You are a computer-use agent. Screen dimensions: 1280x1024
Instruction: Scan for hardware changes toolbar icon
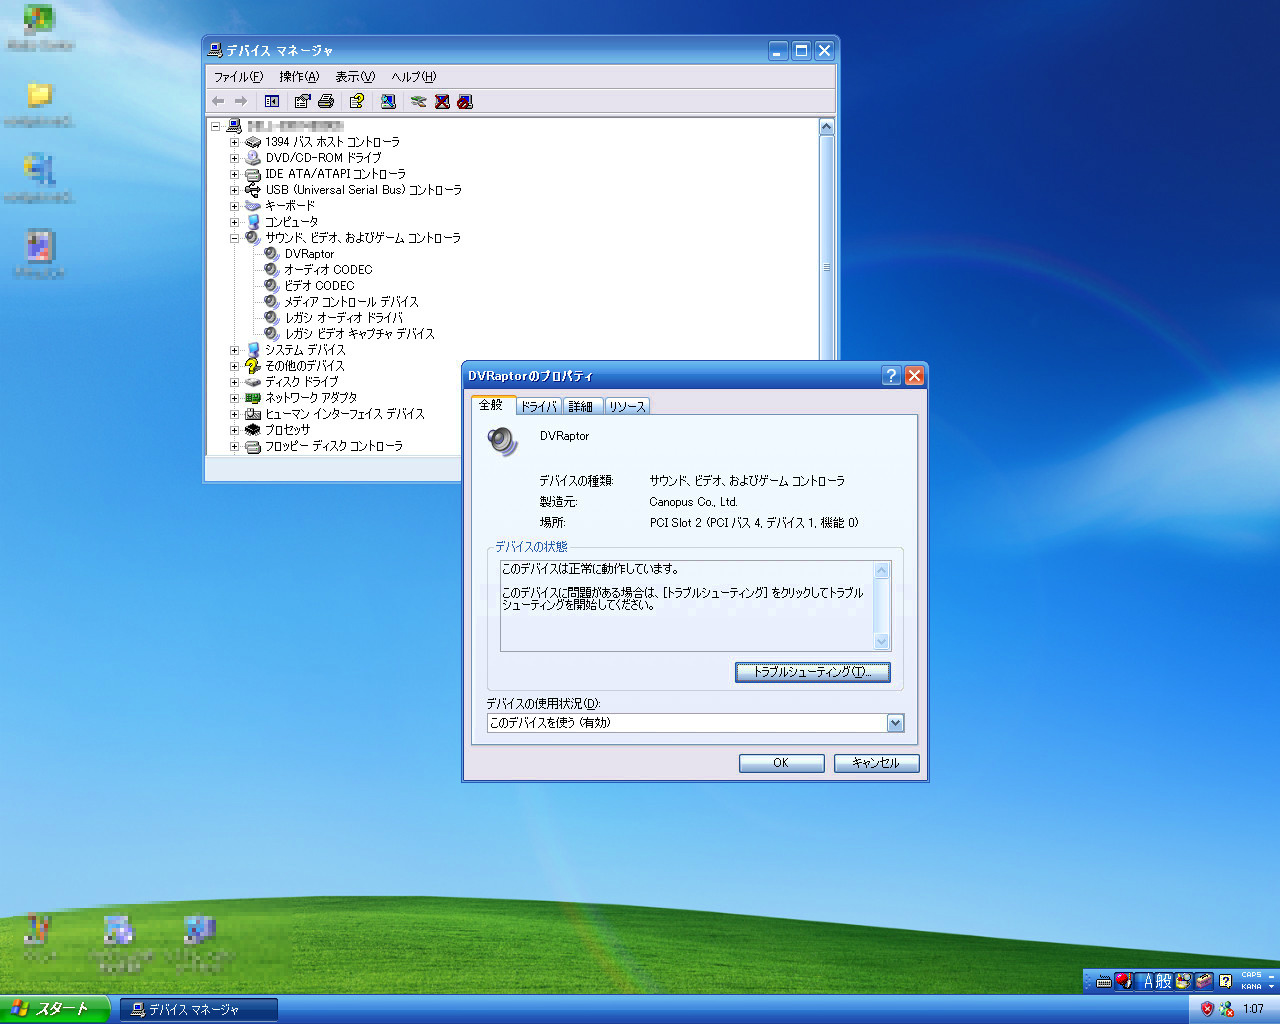389,101
